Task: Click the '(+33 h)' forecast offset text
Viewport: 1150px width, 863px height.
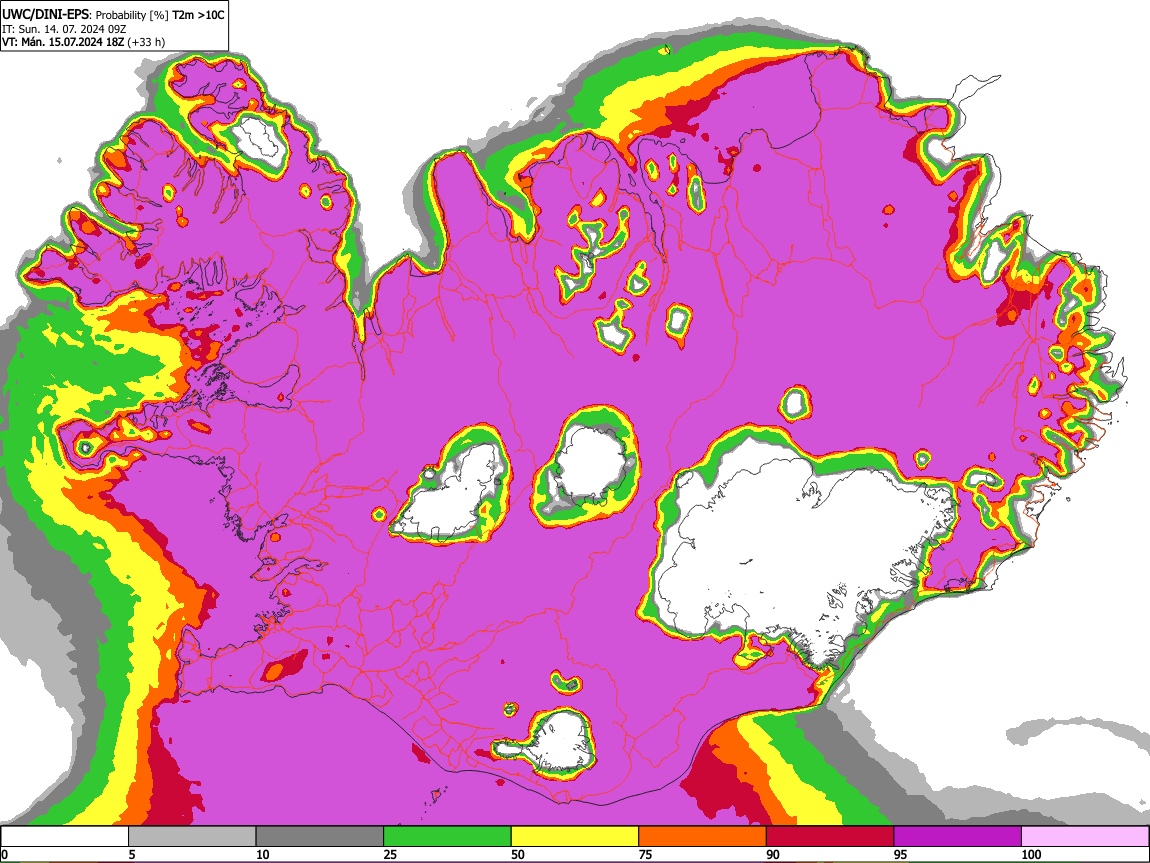Action: point(147,43)
